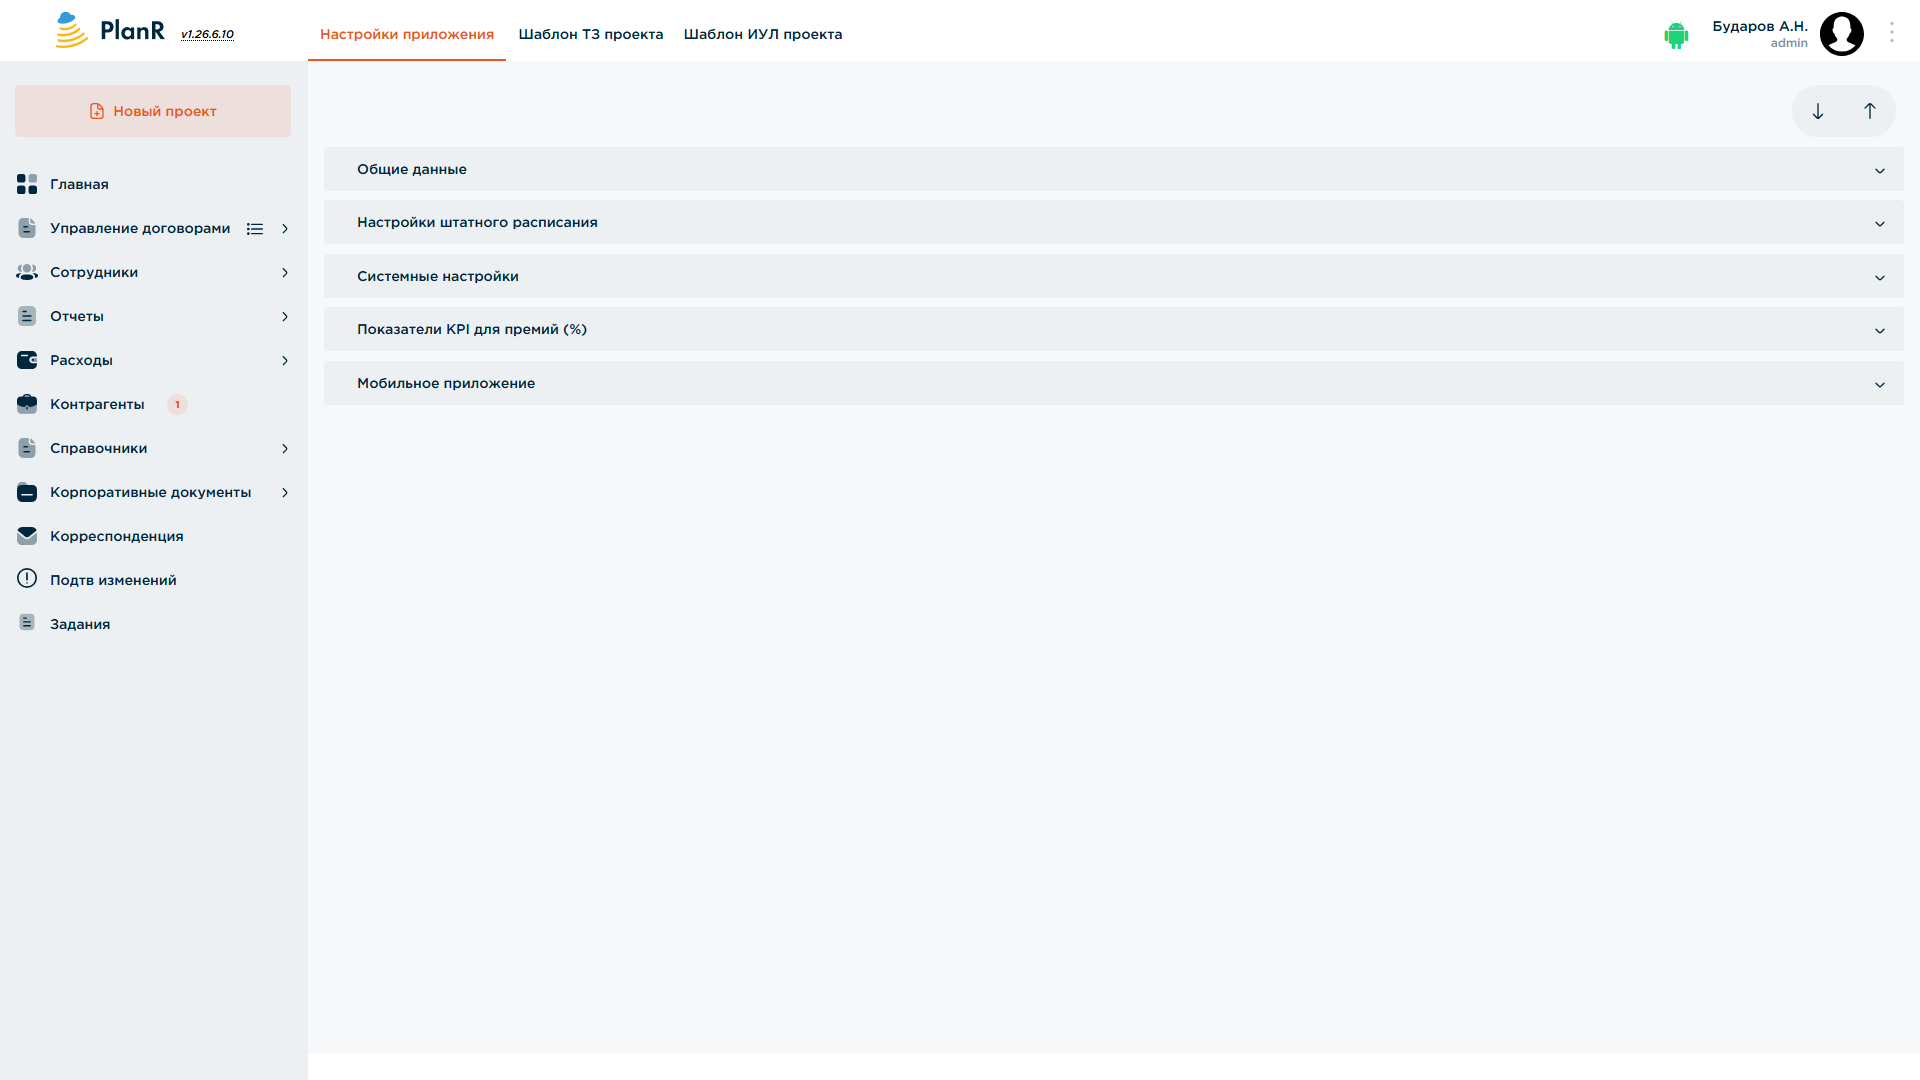Create a project with Новый проект button
Image resolution: width=1920 pixels, height=1080 pixels.
[153, 111]
